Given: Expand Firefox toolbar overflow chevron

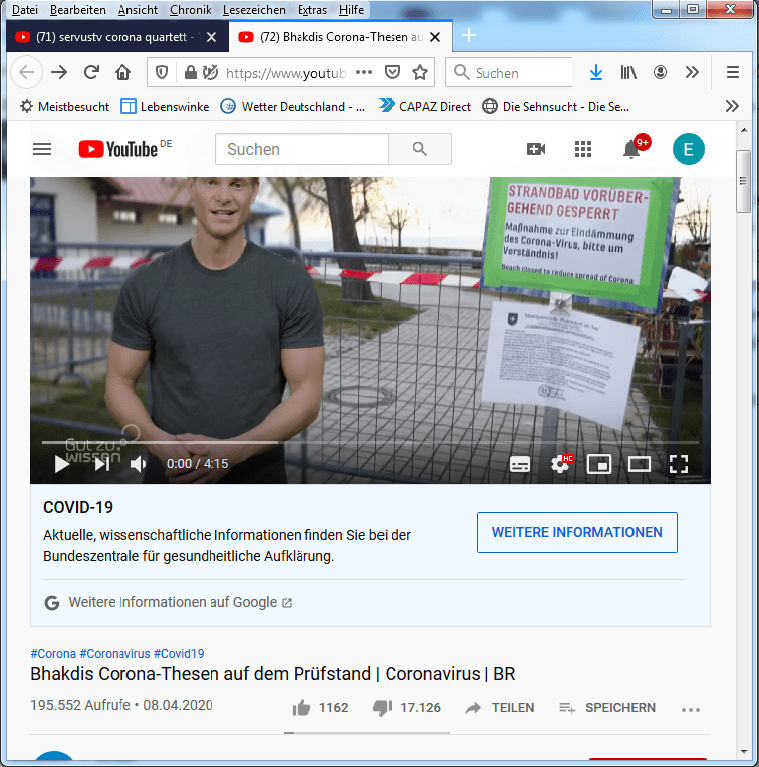Looking at the screenshot, I should [692, 72].
